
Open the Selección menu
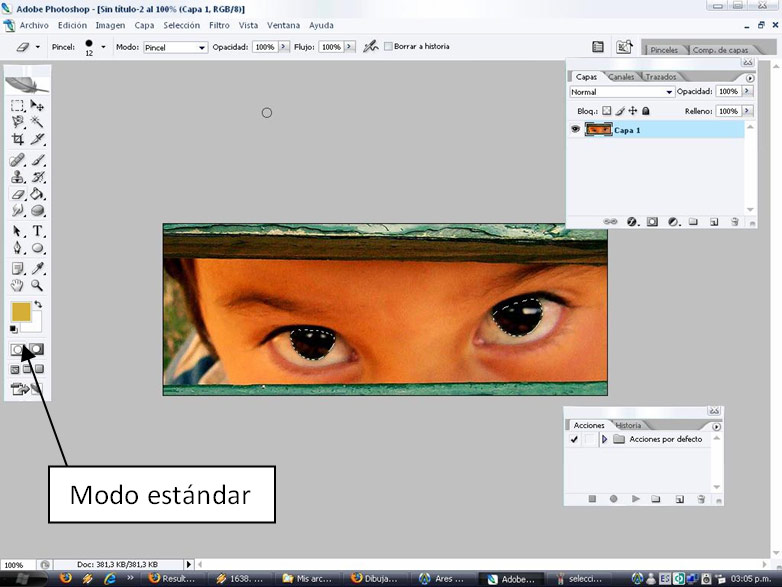[182, 25]
